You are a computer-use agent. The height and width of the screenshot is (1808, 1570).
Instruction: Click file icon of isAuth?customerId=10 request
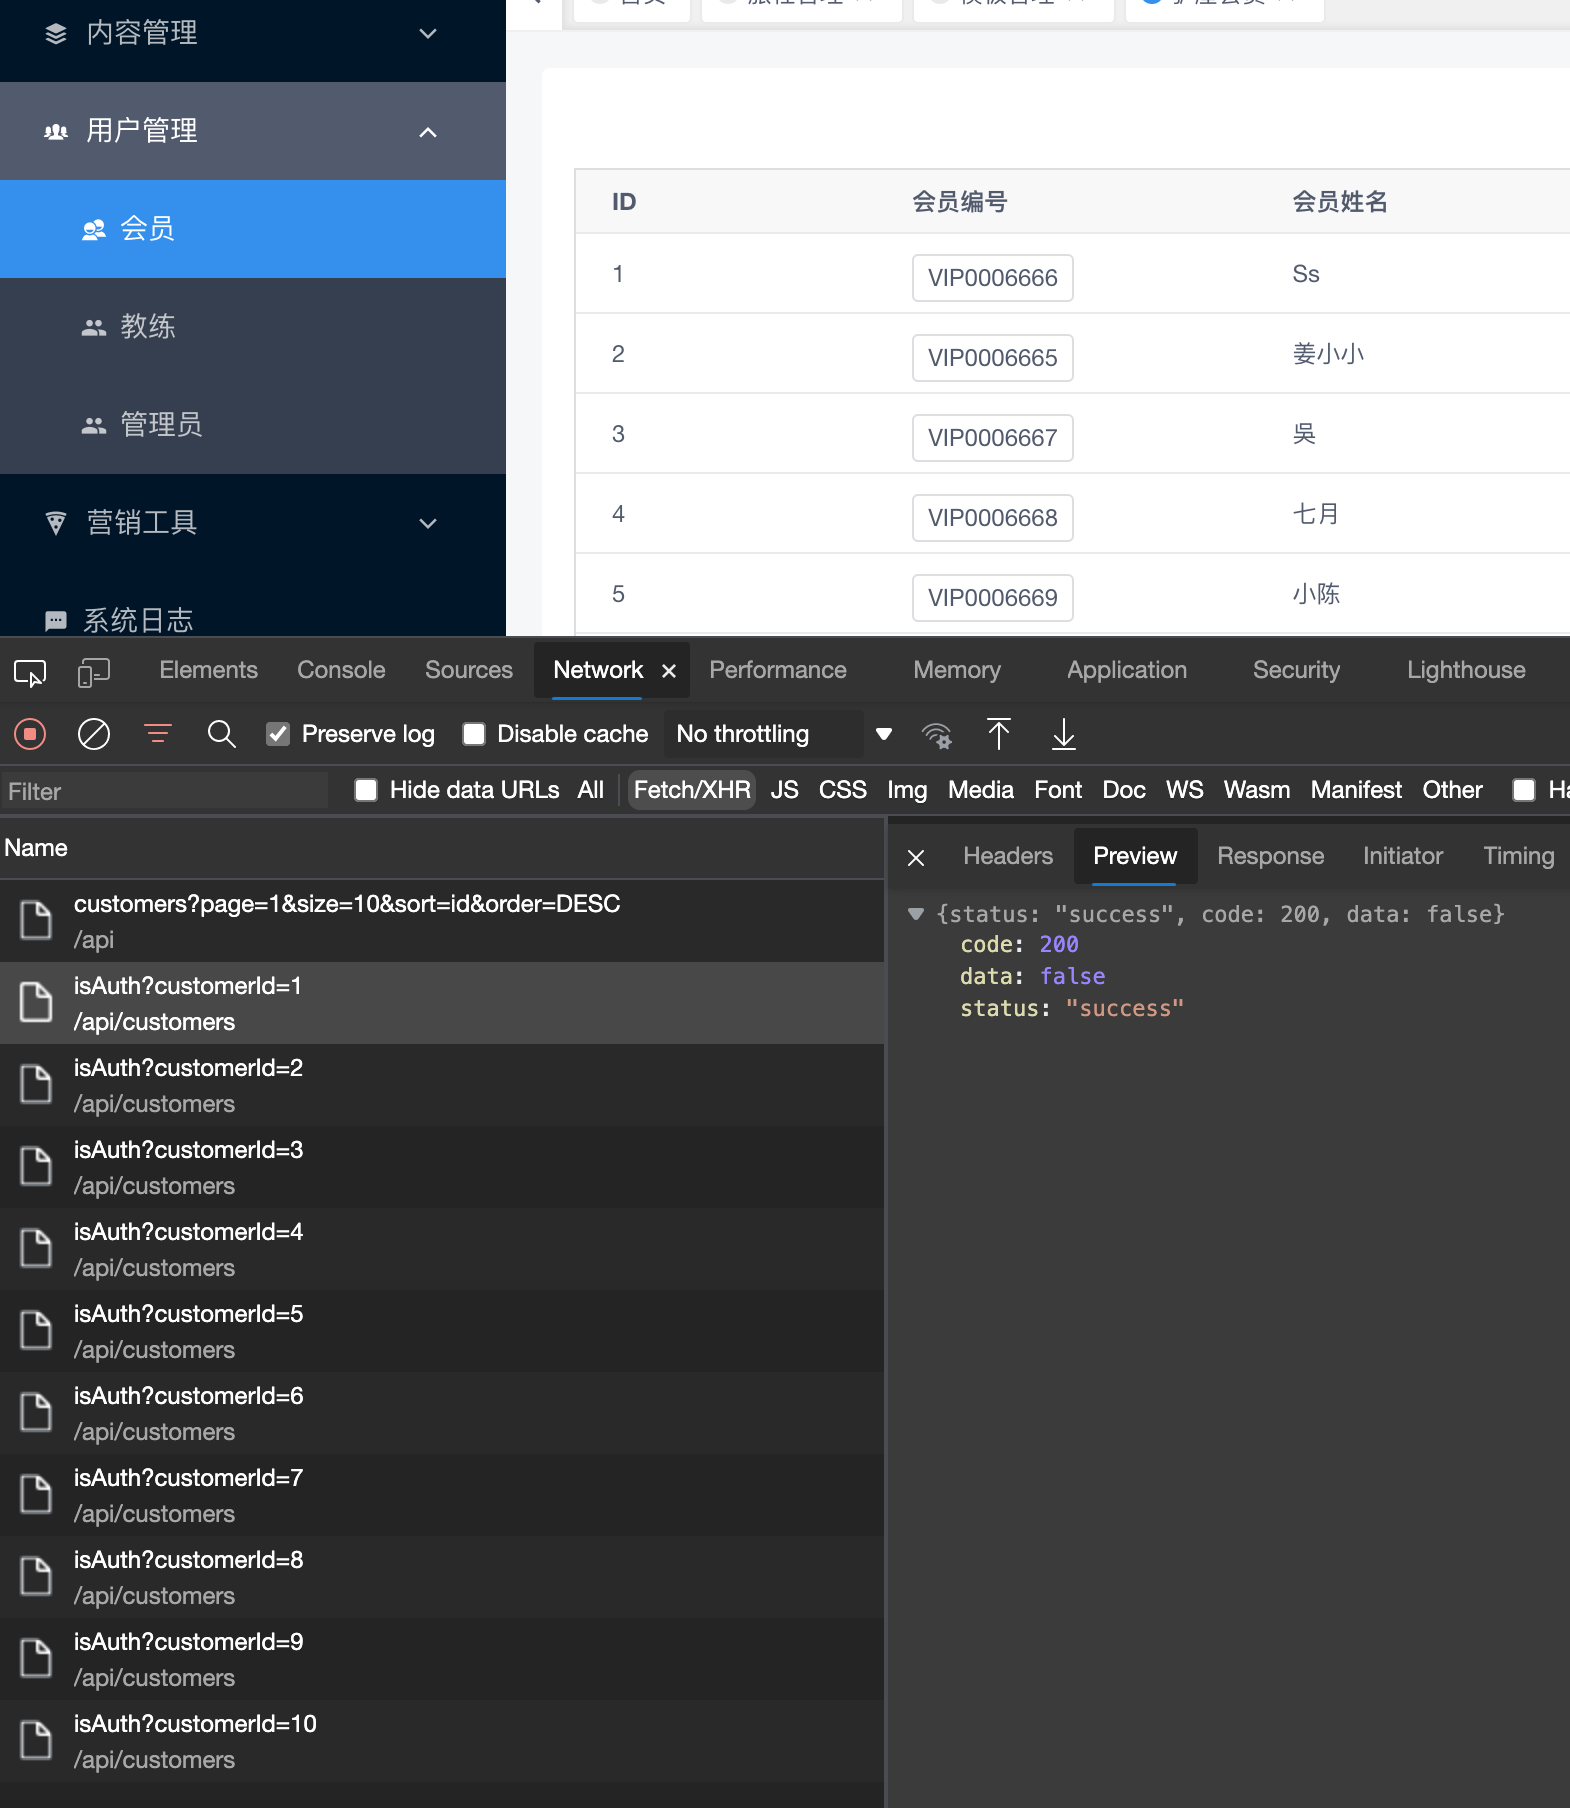click(x=36, y=1741)
